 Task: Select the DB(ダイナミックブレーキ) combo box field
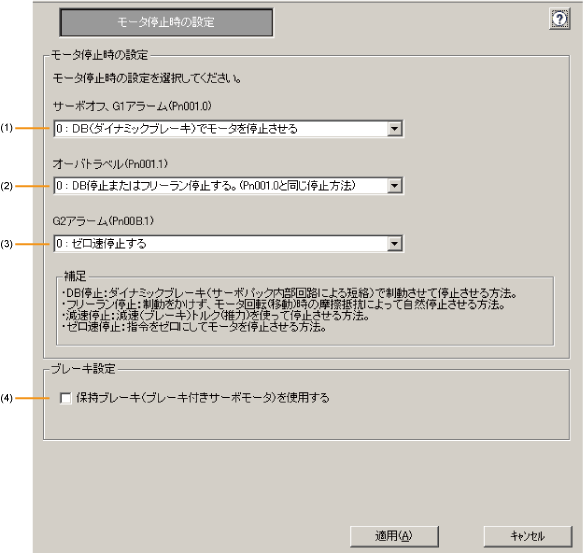click(228, 129)
